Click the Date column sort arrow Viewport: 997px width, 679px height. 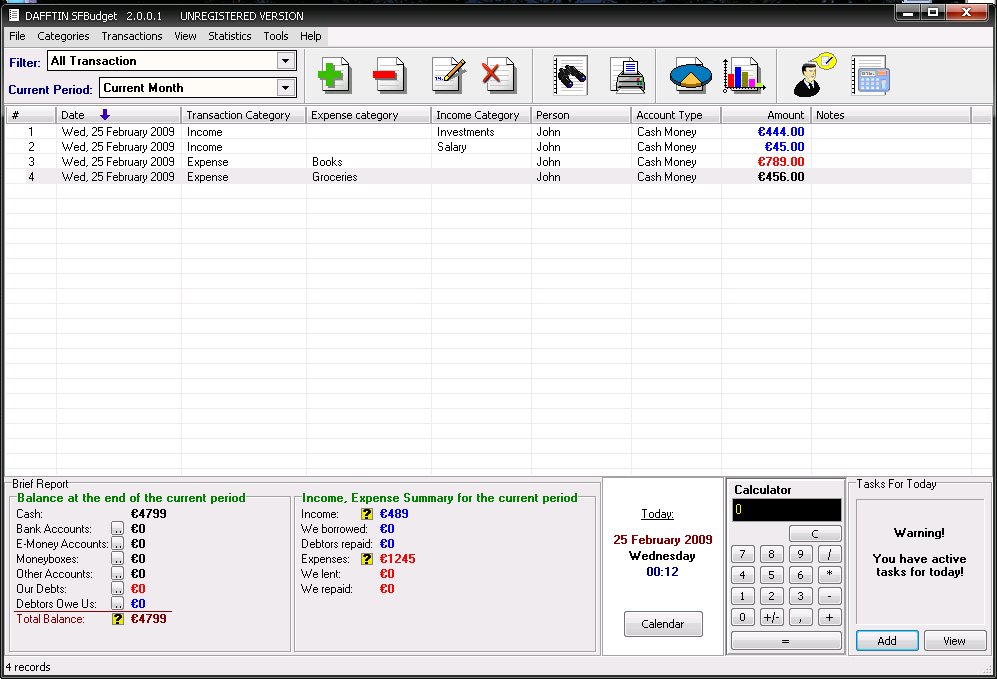(105, 114)
